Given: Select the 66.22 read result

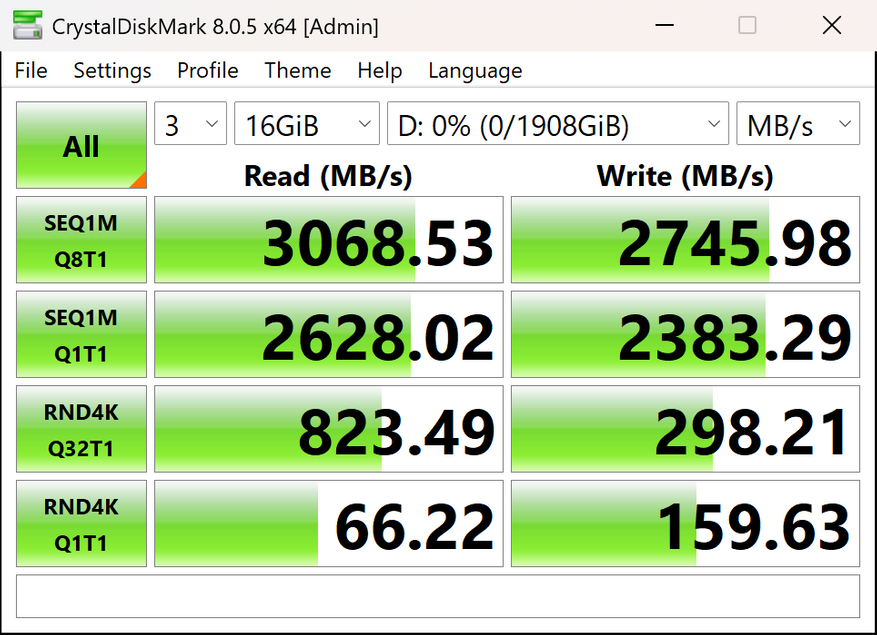Looking at the screenshot, I should (x=329, y=523).
